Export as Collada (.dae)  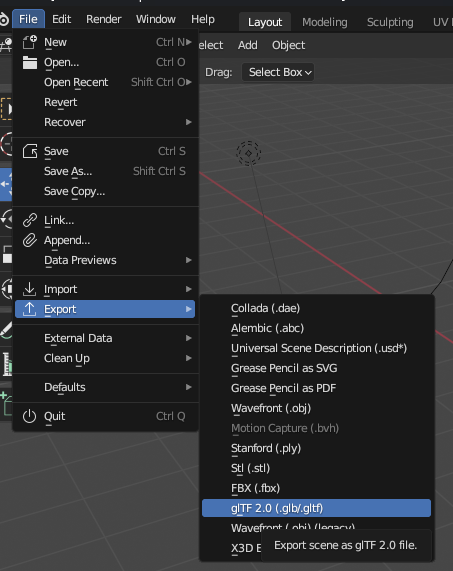(x=316, y=308)
